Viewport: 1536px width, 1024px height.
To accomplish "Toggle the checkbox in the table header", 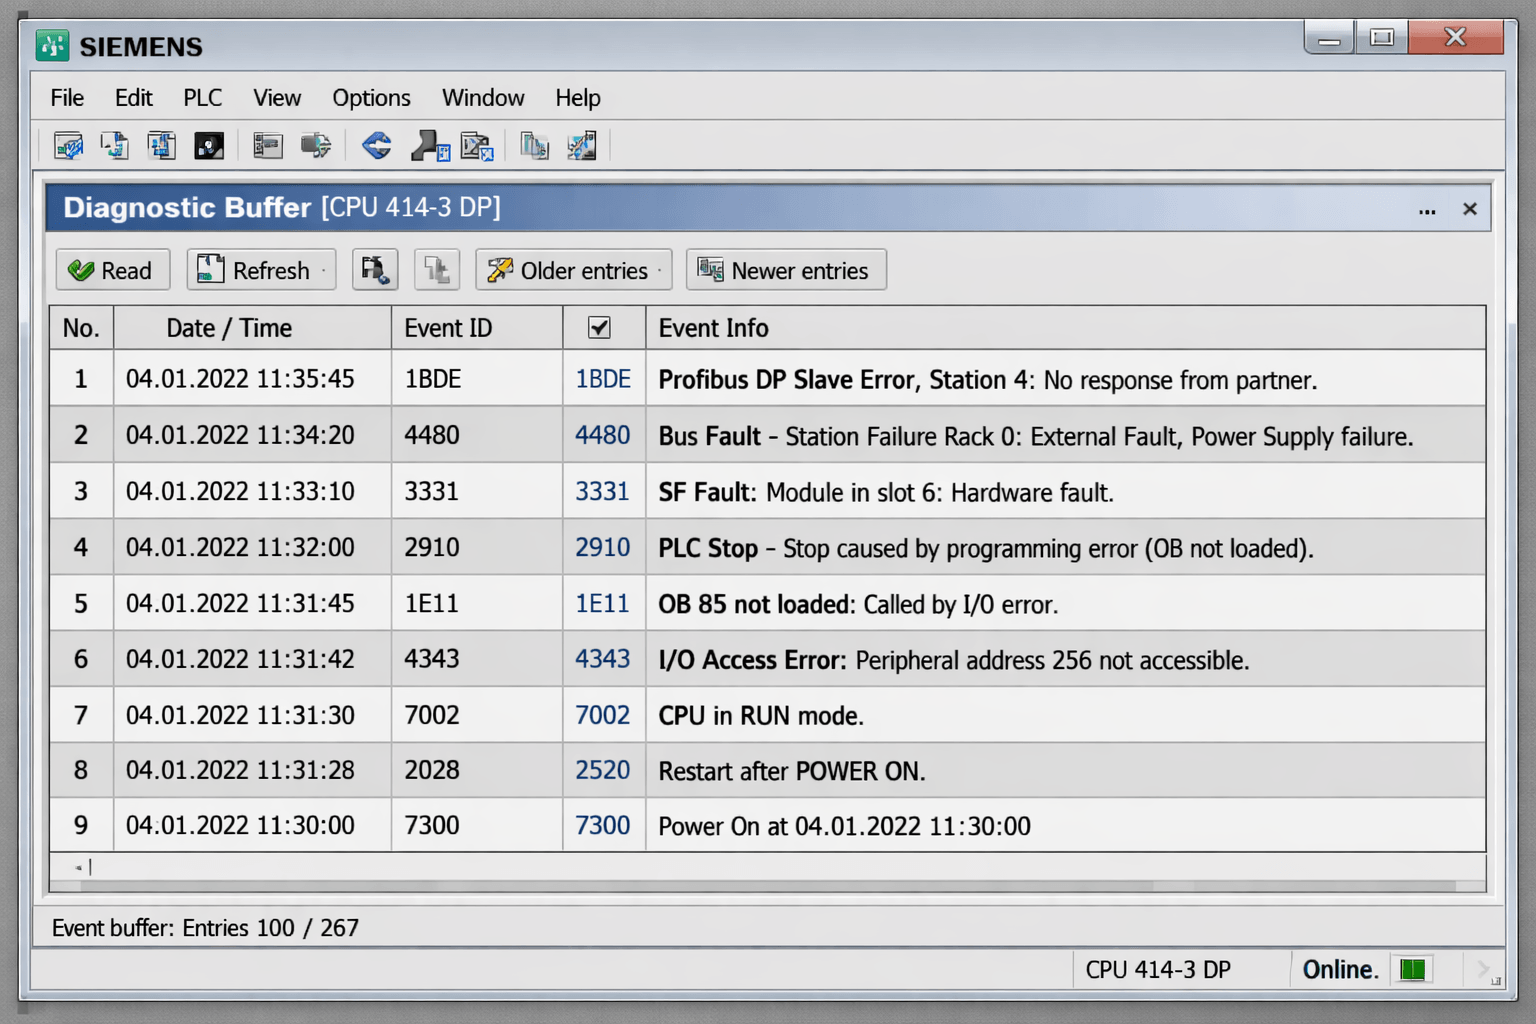I will 599,327.
